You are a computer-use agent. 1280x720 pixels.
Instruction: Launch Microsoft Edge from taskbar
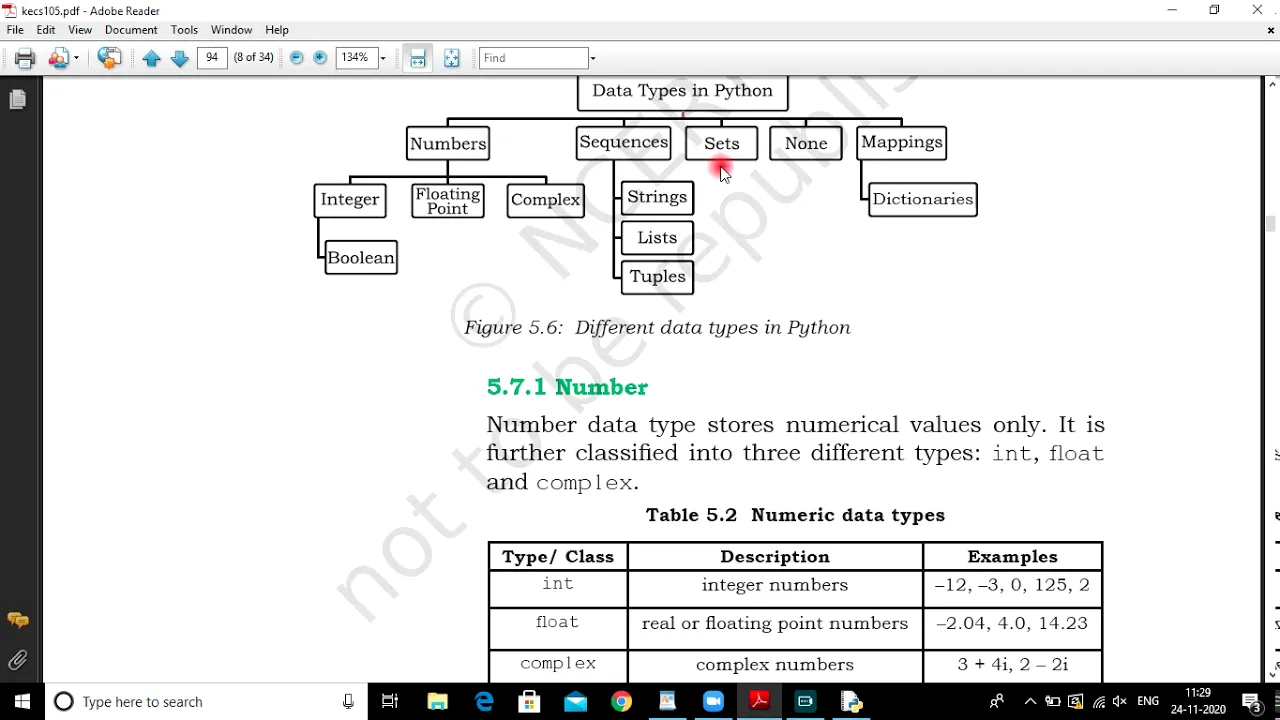484,702
